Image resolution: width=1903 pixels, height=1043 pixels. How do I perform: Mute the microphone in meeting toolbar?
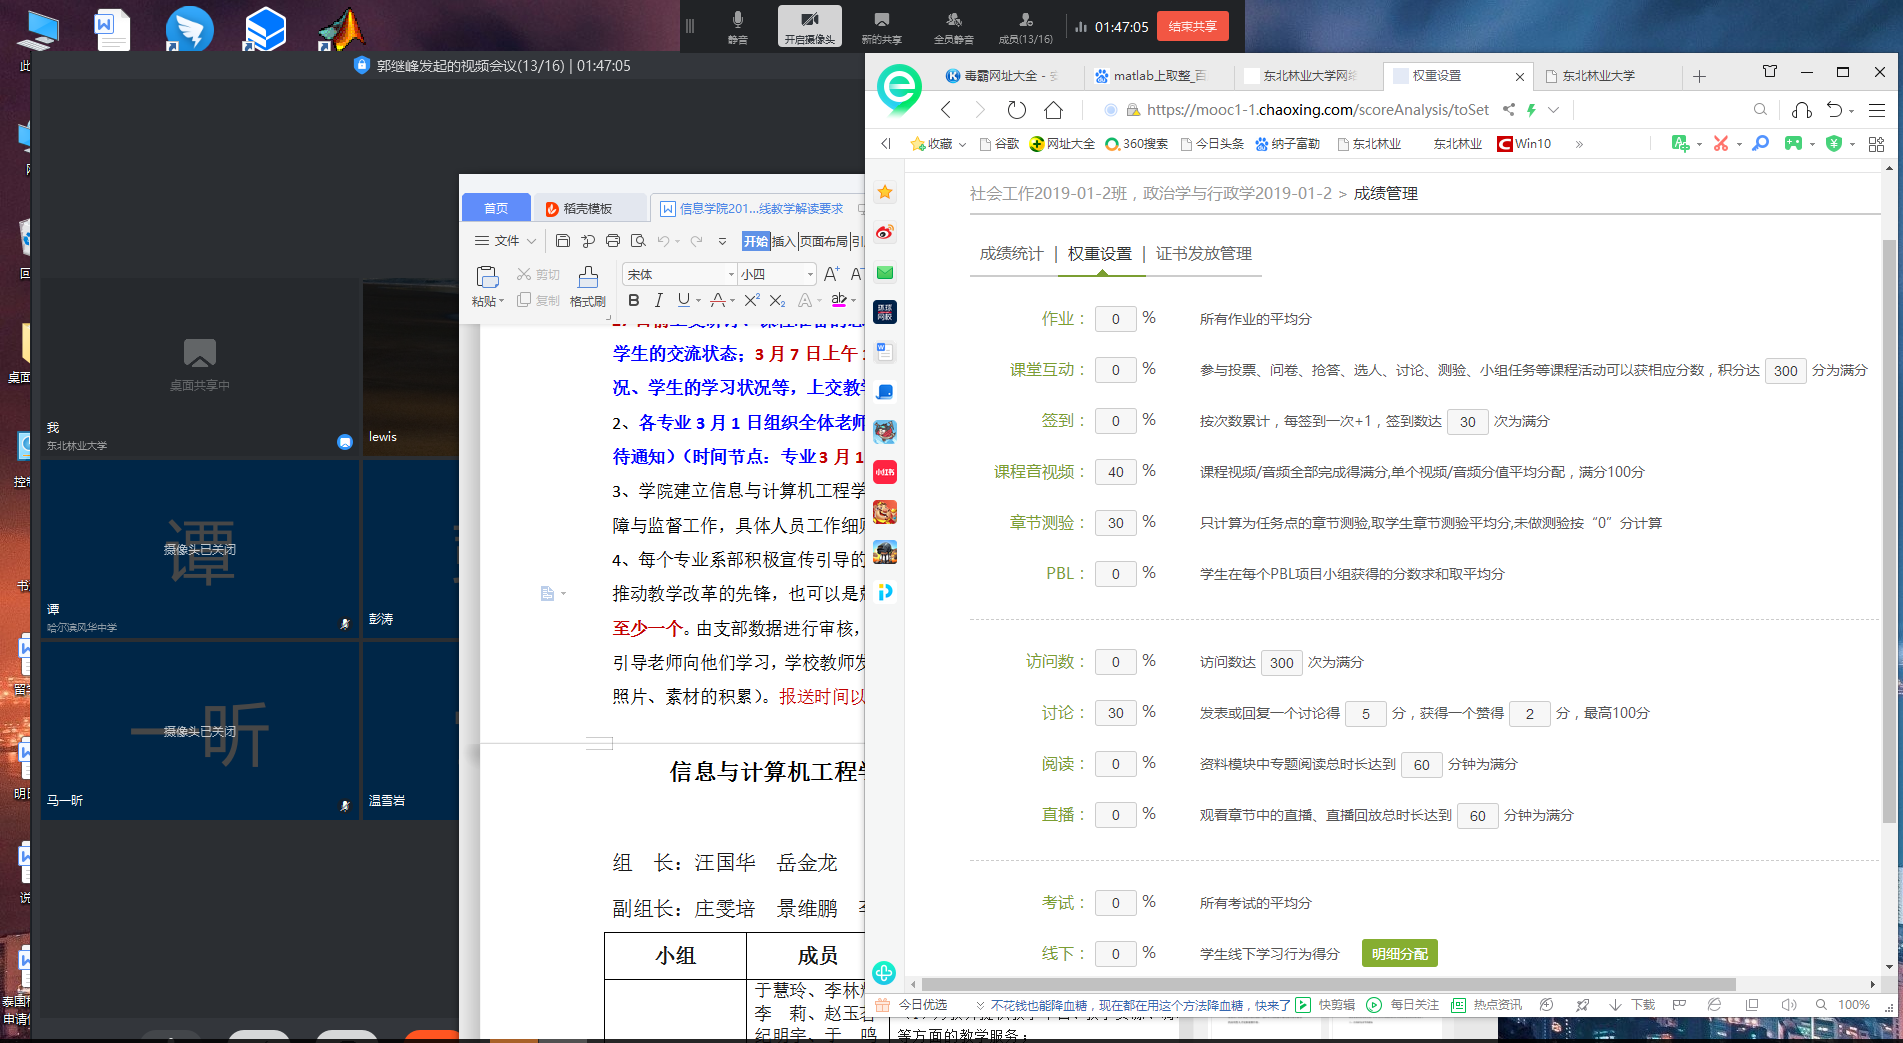pos(737,26)
